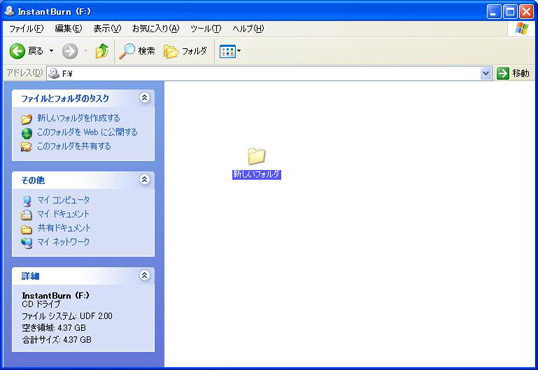Go up one folder level icon
The image size is (538, 370).
coord(102,51)
